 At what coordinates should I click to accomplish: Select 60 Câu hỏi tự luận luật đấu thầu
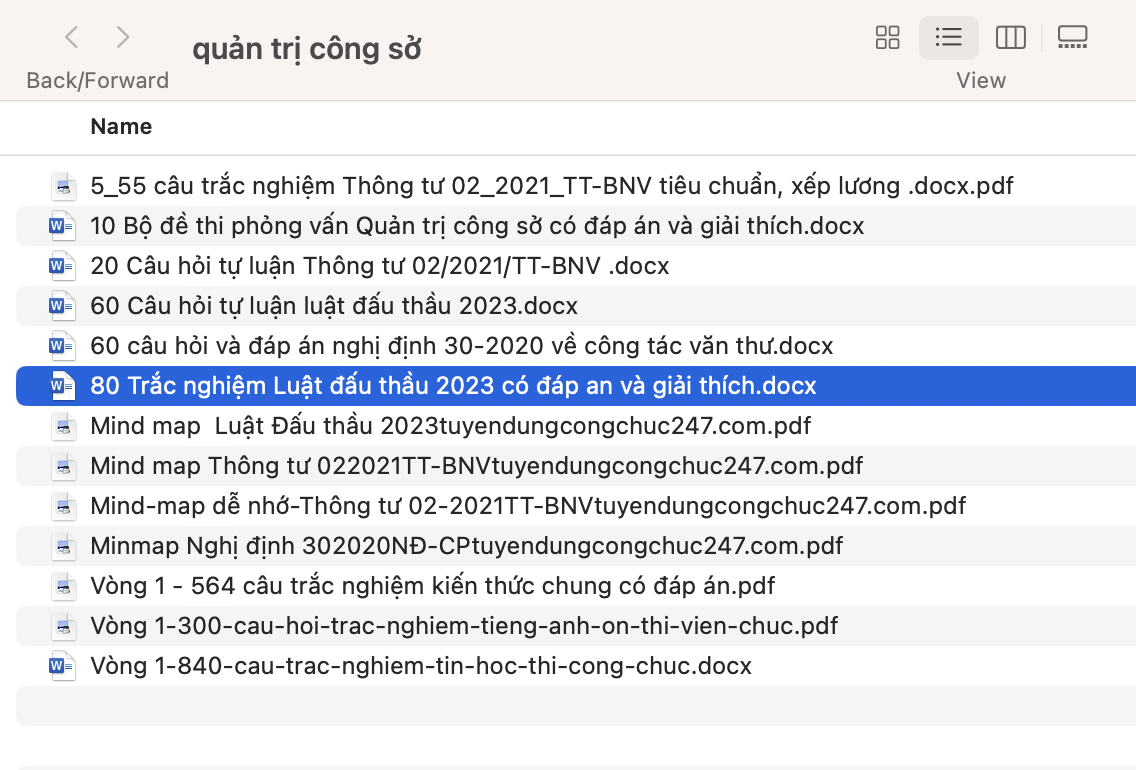coord(334,306)
